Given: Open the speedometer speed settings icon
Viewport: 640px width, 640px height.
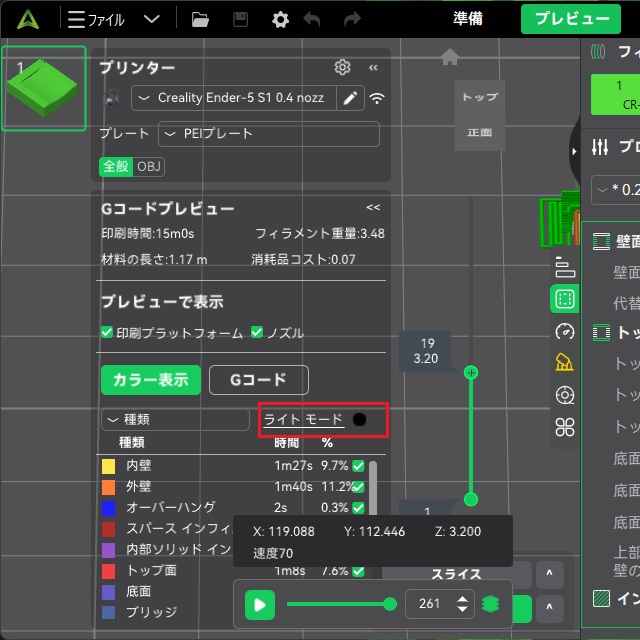Looking at the screenshot, I should coord(565,331).
